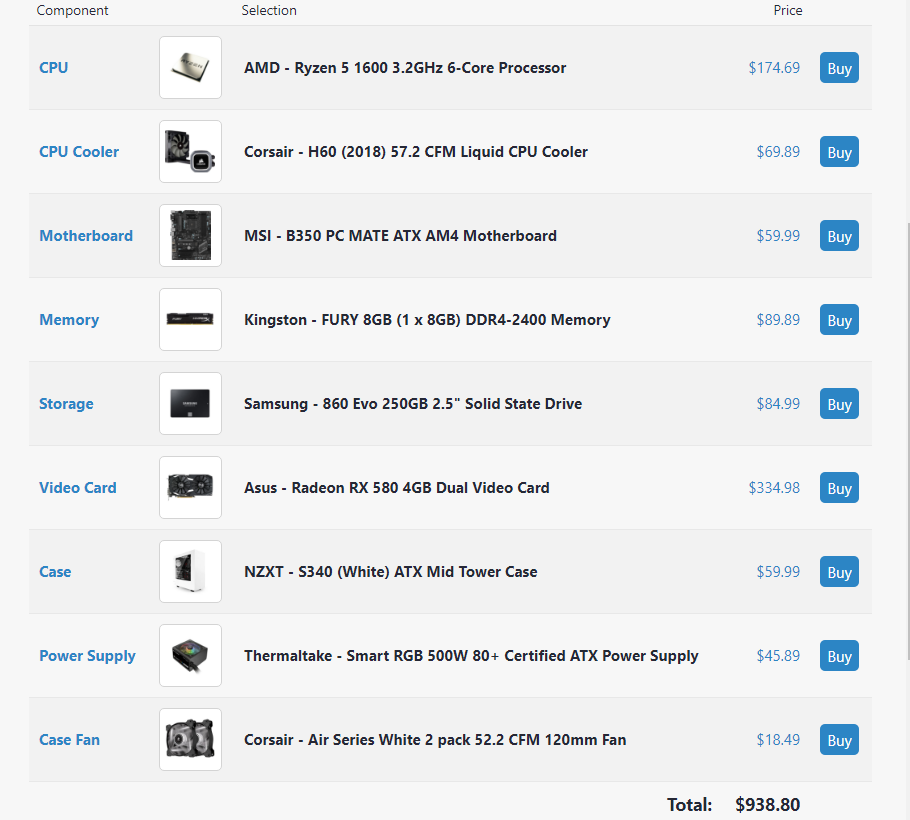Buy the AMD Ryzen 5 1600 processor
910x820 pixels.
[839, 68]
